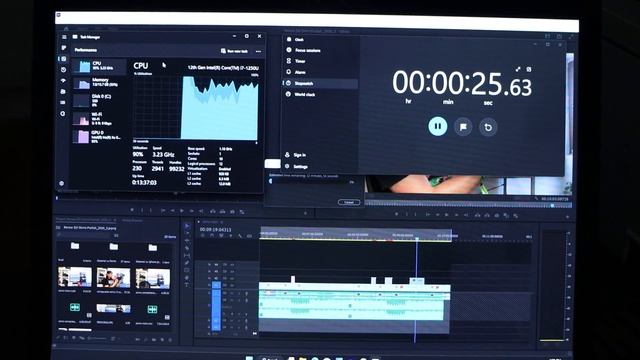
Task: Reset the stopwatch
Action: [x=488, y=127]
